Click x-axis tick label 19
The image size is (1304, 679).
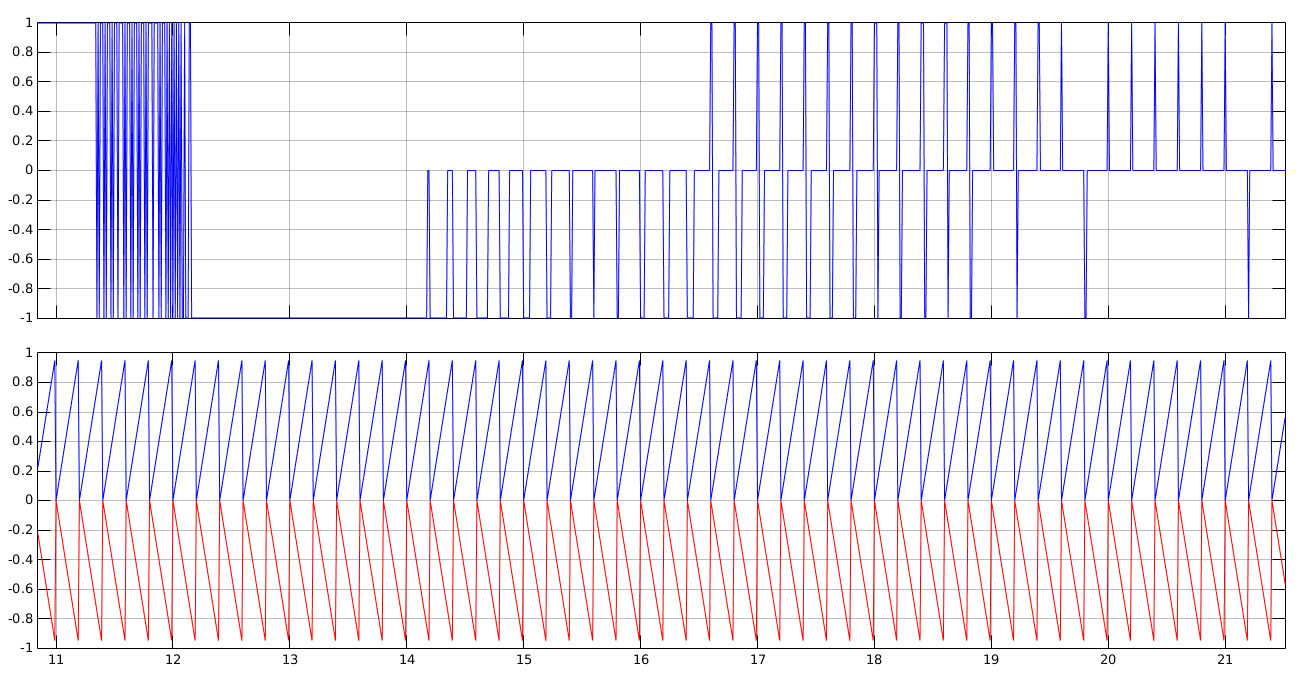[991, 661]
